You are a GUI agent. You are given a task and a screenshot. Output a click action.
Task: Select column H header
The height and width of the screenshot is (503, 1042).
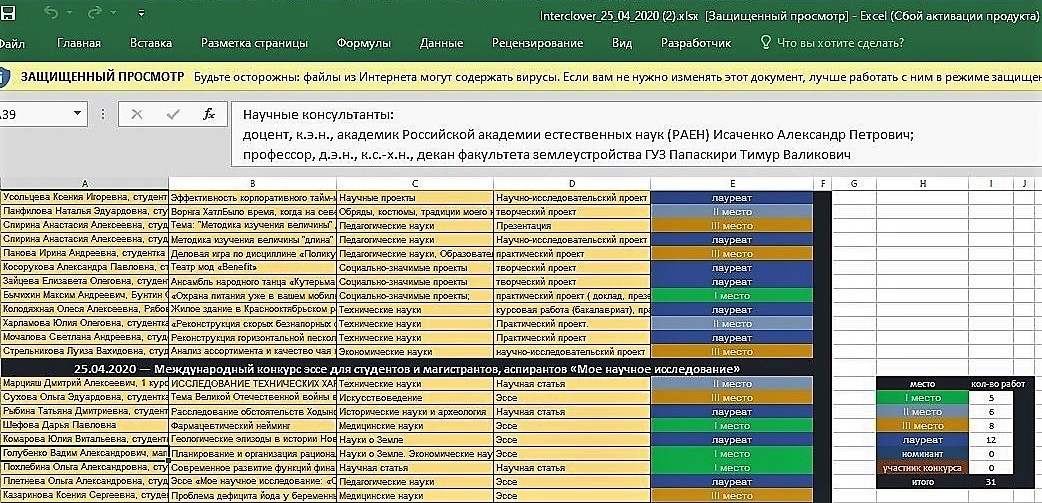(x=922, y=183)
